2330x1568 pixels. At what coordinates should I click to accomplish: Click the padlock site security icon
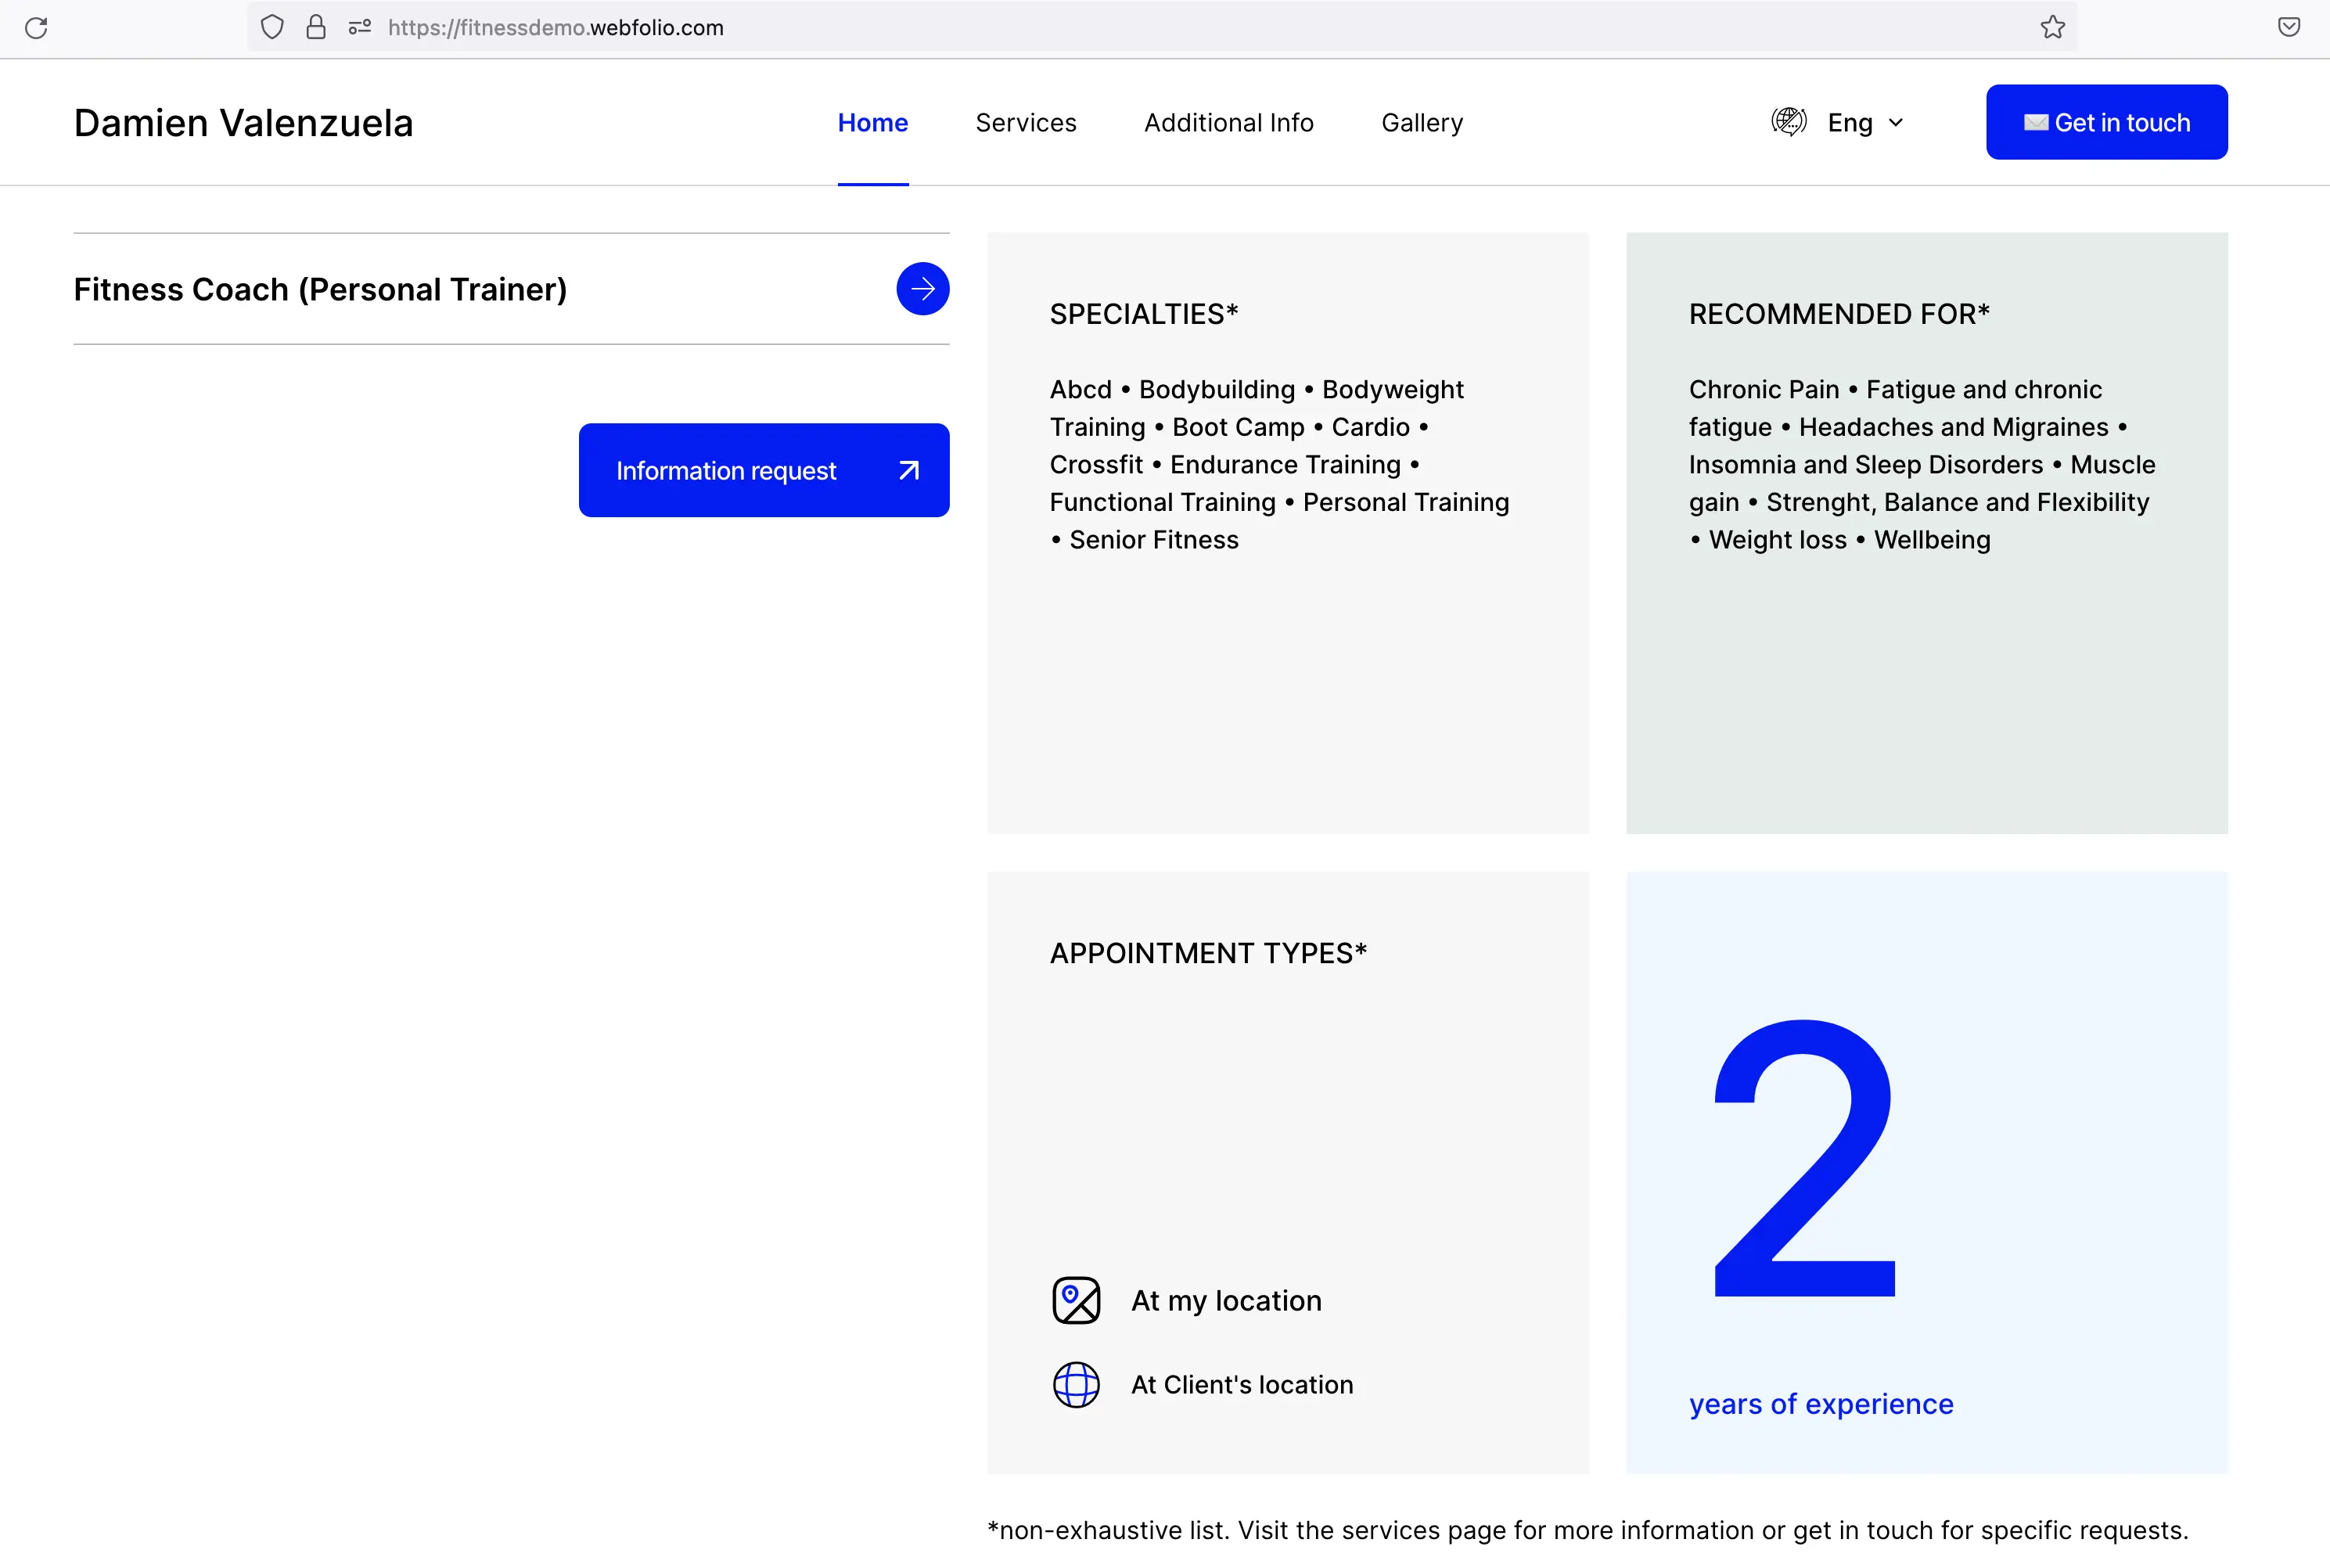tap(316, 27)
